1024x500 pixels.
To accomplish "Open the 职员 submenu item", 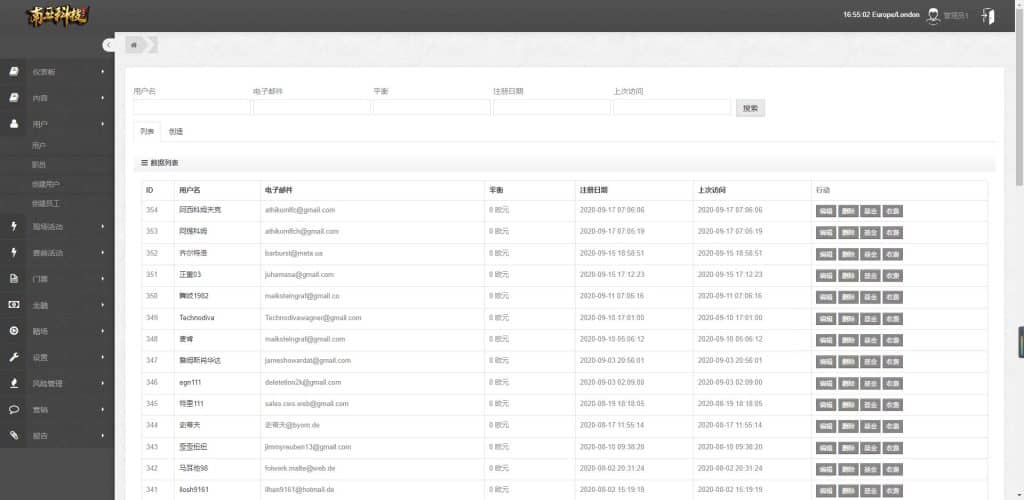I will click(x=39, y=164).
